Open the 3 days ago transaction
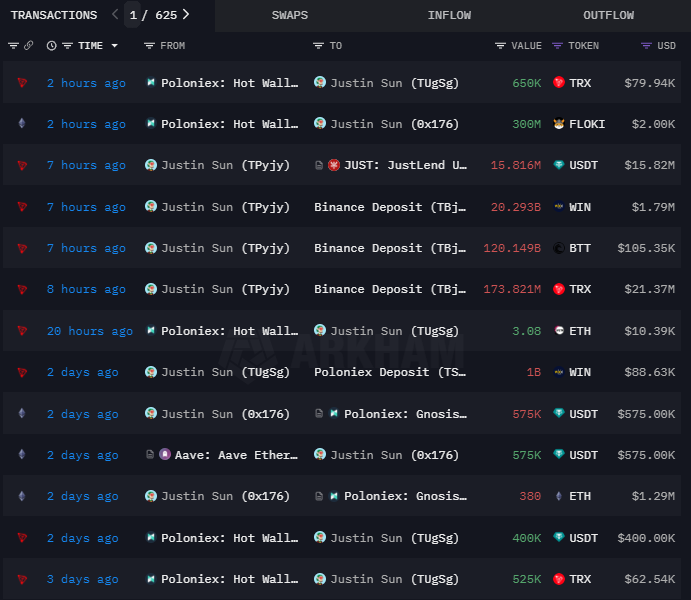Screen dimensions: 691x600 [x=83, y=579]
